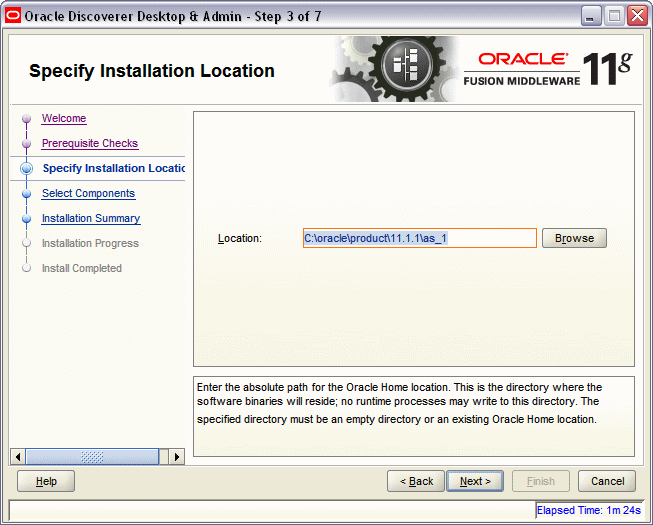Open the Welcome step link

pos(64,118)
